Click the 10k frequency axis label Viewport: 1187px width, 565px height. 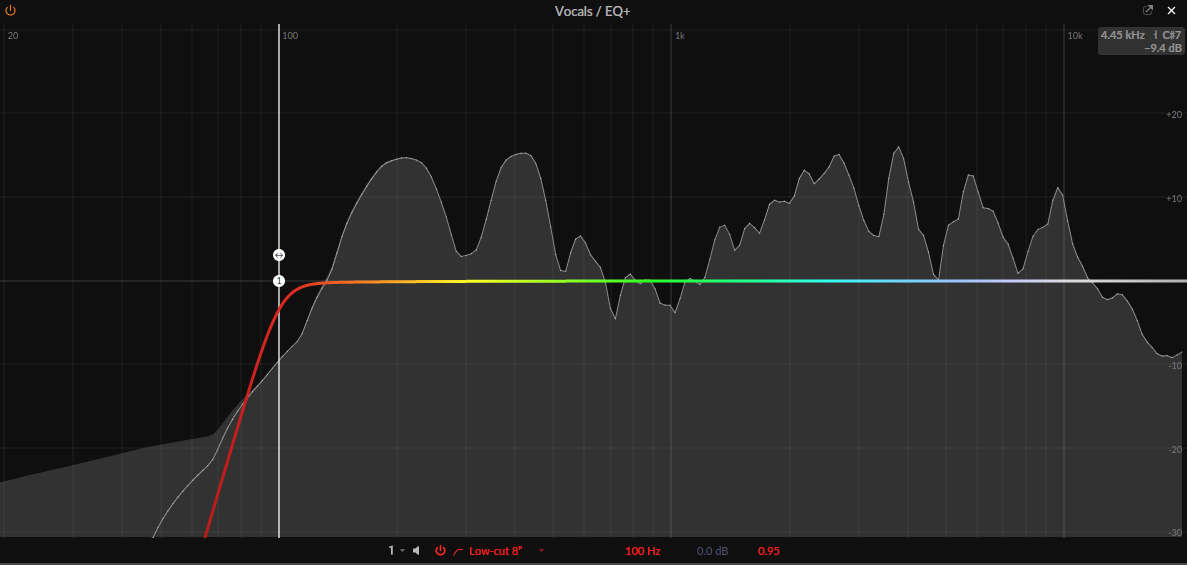click(x=1074, y=36)
